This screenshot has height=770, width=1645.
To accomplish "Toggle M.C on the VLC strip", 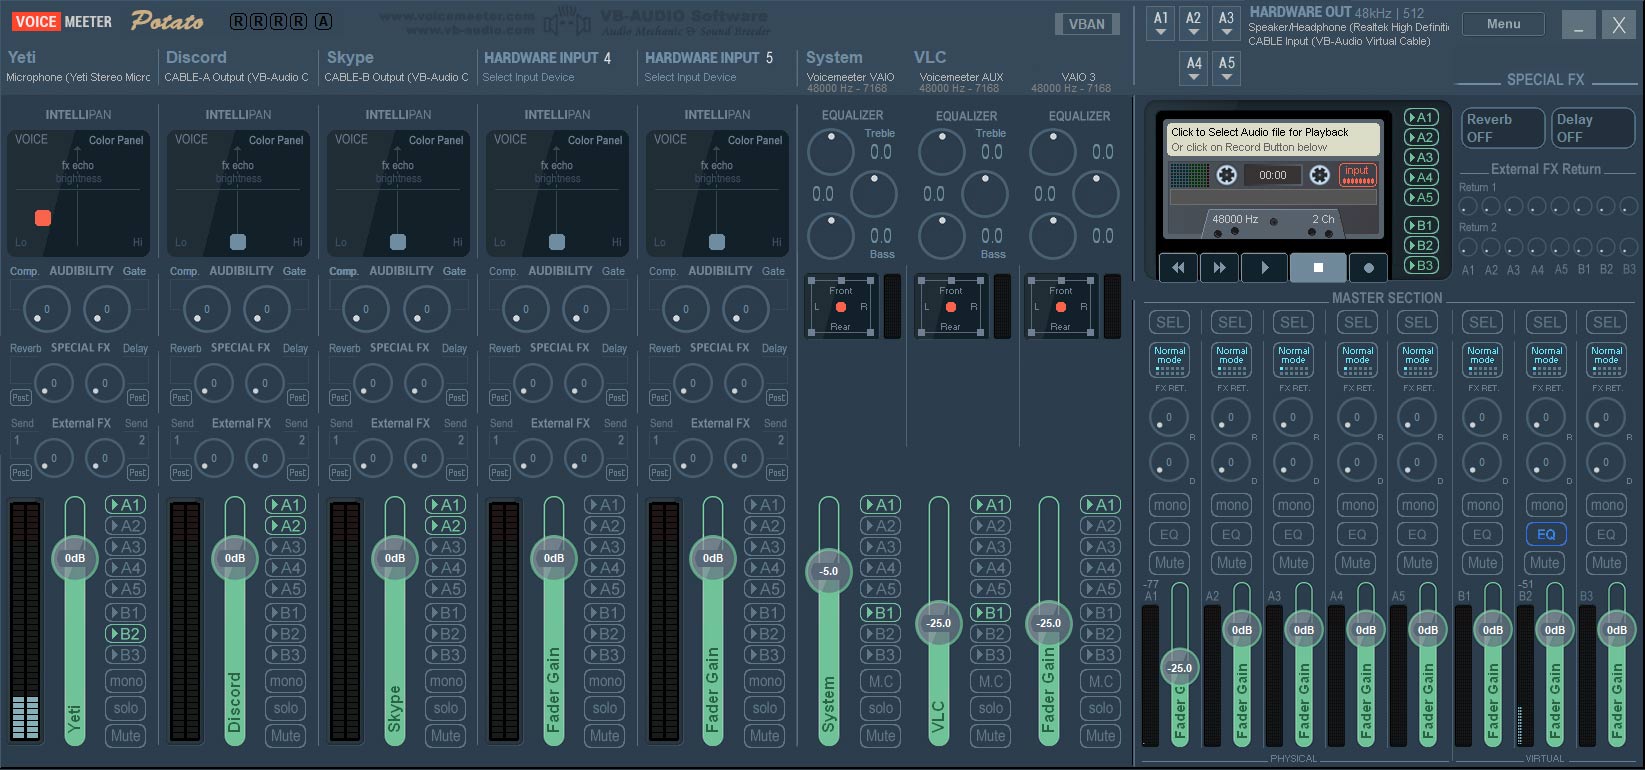I will point(991,681).
